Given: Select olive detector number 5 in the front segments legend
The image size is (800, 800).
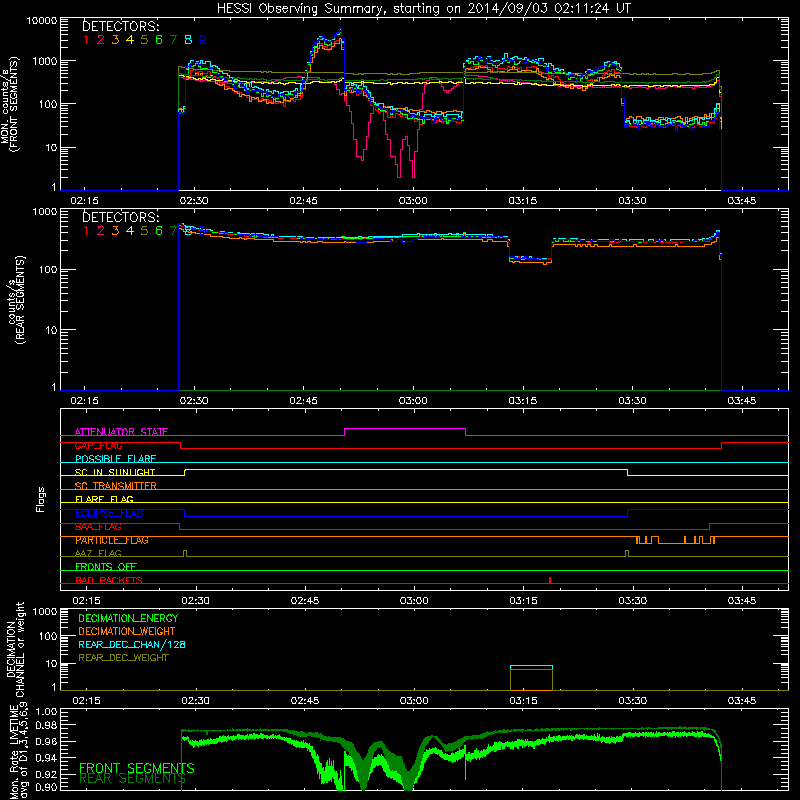Looking at the screenshot, I should [x=144, y=39].
